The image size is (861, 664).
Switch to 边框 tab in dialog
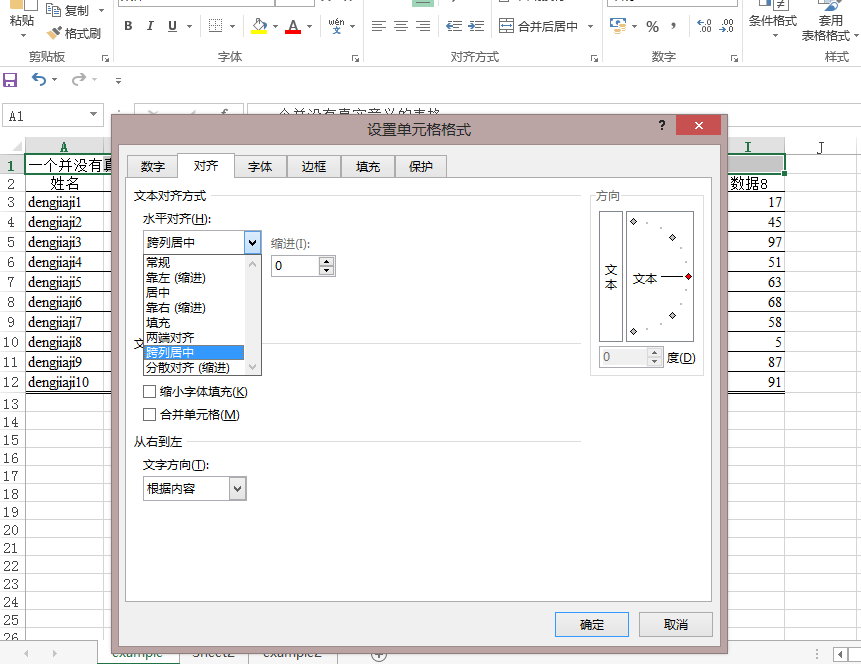314,166
